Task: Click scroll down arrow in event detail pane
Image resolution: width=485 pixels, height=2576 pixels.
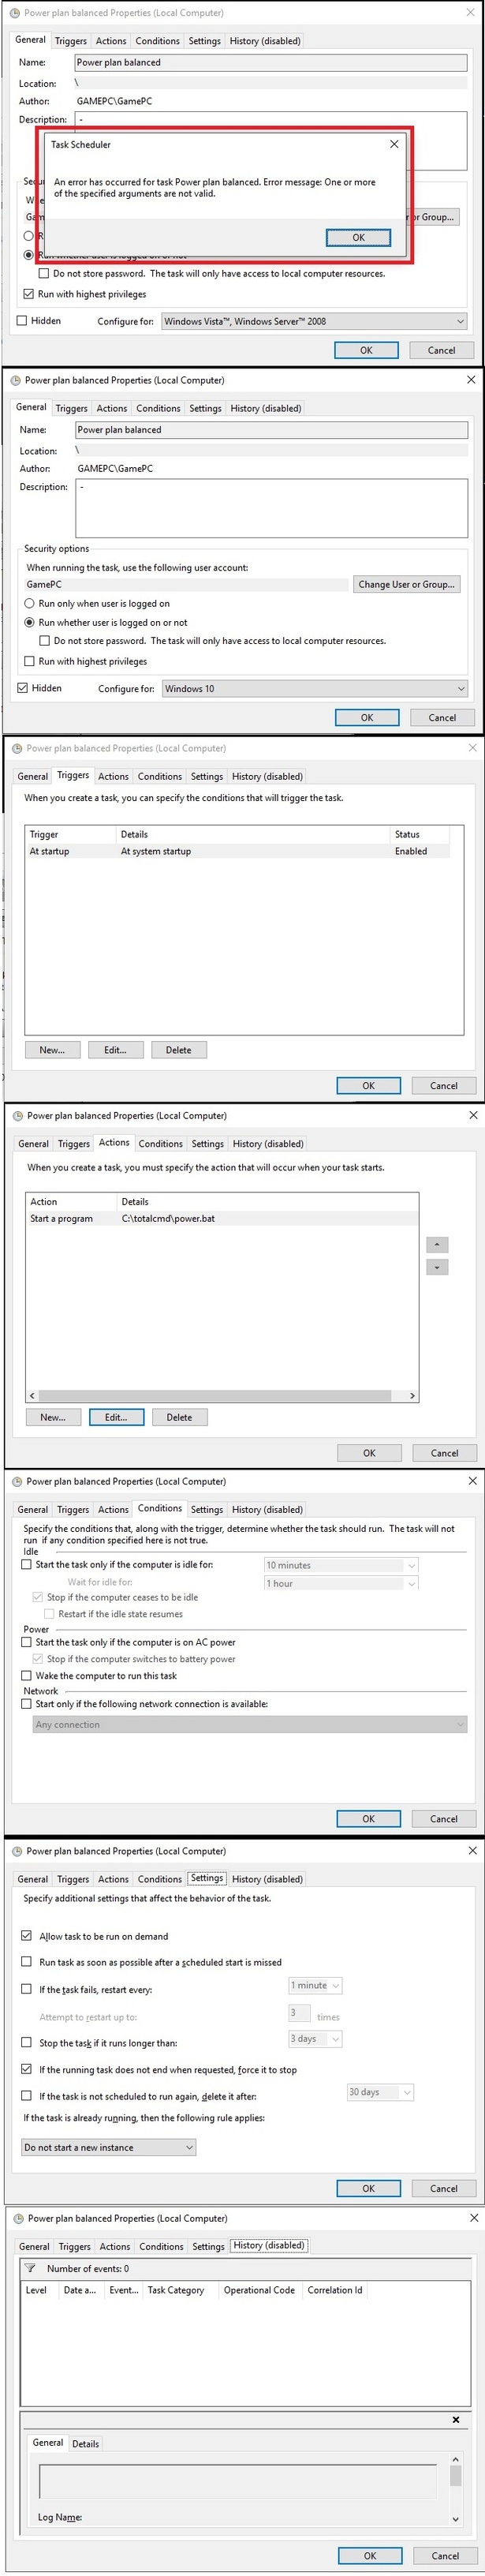Action: click(x=456, y=2519)
